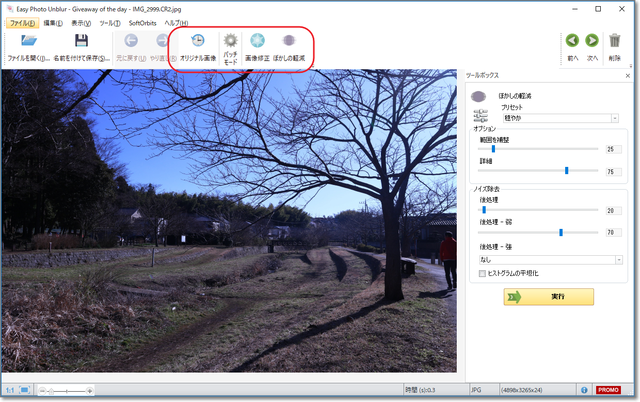Click the red PROMO button
The height and width of the screenshot is (402, 640).
(608, 389)
